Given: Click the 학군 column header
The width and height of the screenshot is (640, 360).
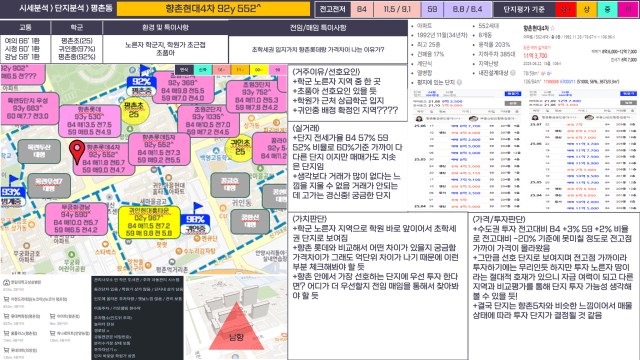Looking at the screenshot, I should click(x=76, y=27).
